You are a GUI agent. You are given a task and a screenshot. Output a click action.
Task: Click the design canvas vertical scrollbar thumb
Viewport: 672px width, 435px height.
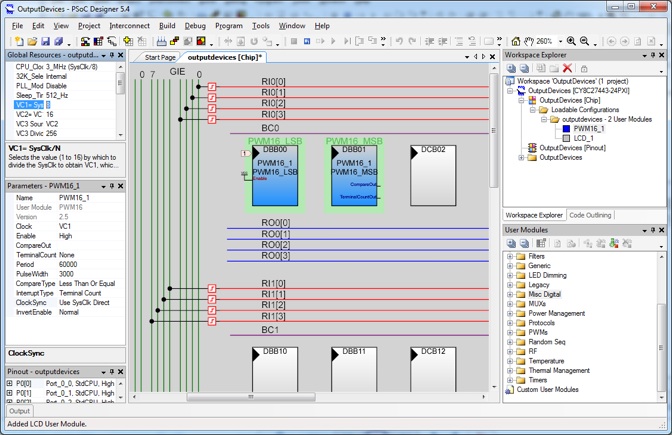(494, 131)
